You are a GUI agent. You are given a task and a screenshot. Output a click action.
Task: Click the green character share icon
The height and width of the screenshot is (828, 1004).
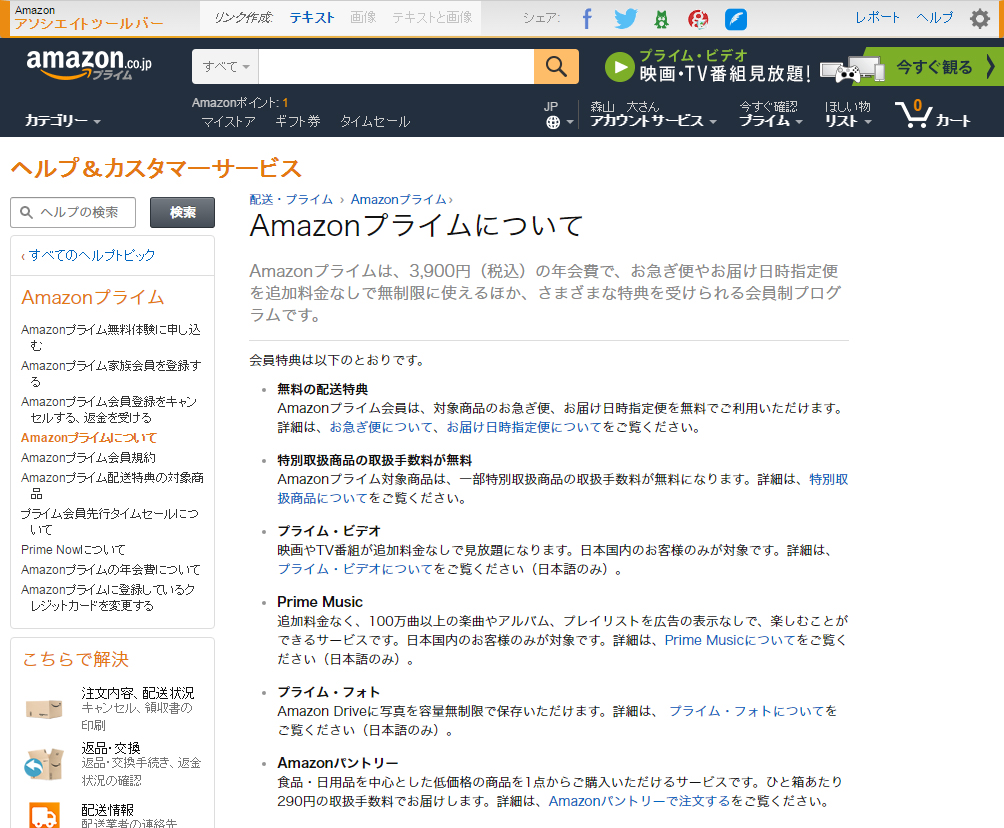(x=661, y=17)
